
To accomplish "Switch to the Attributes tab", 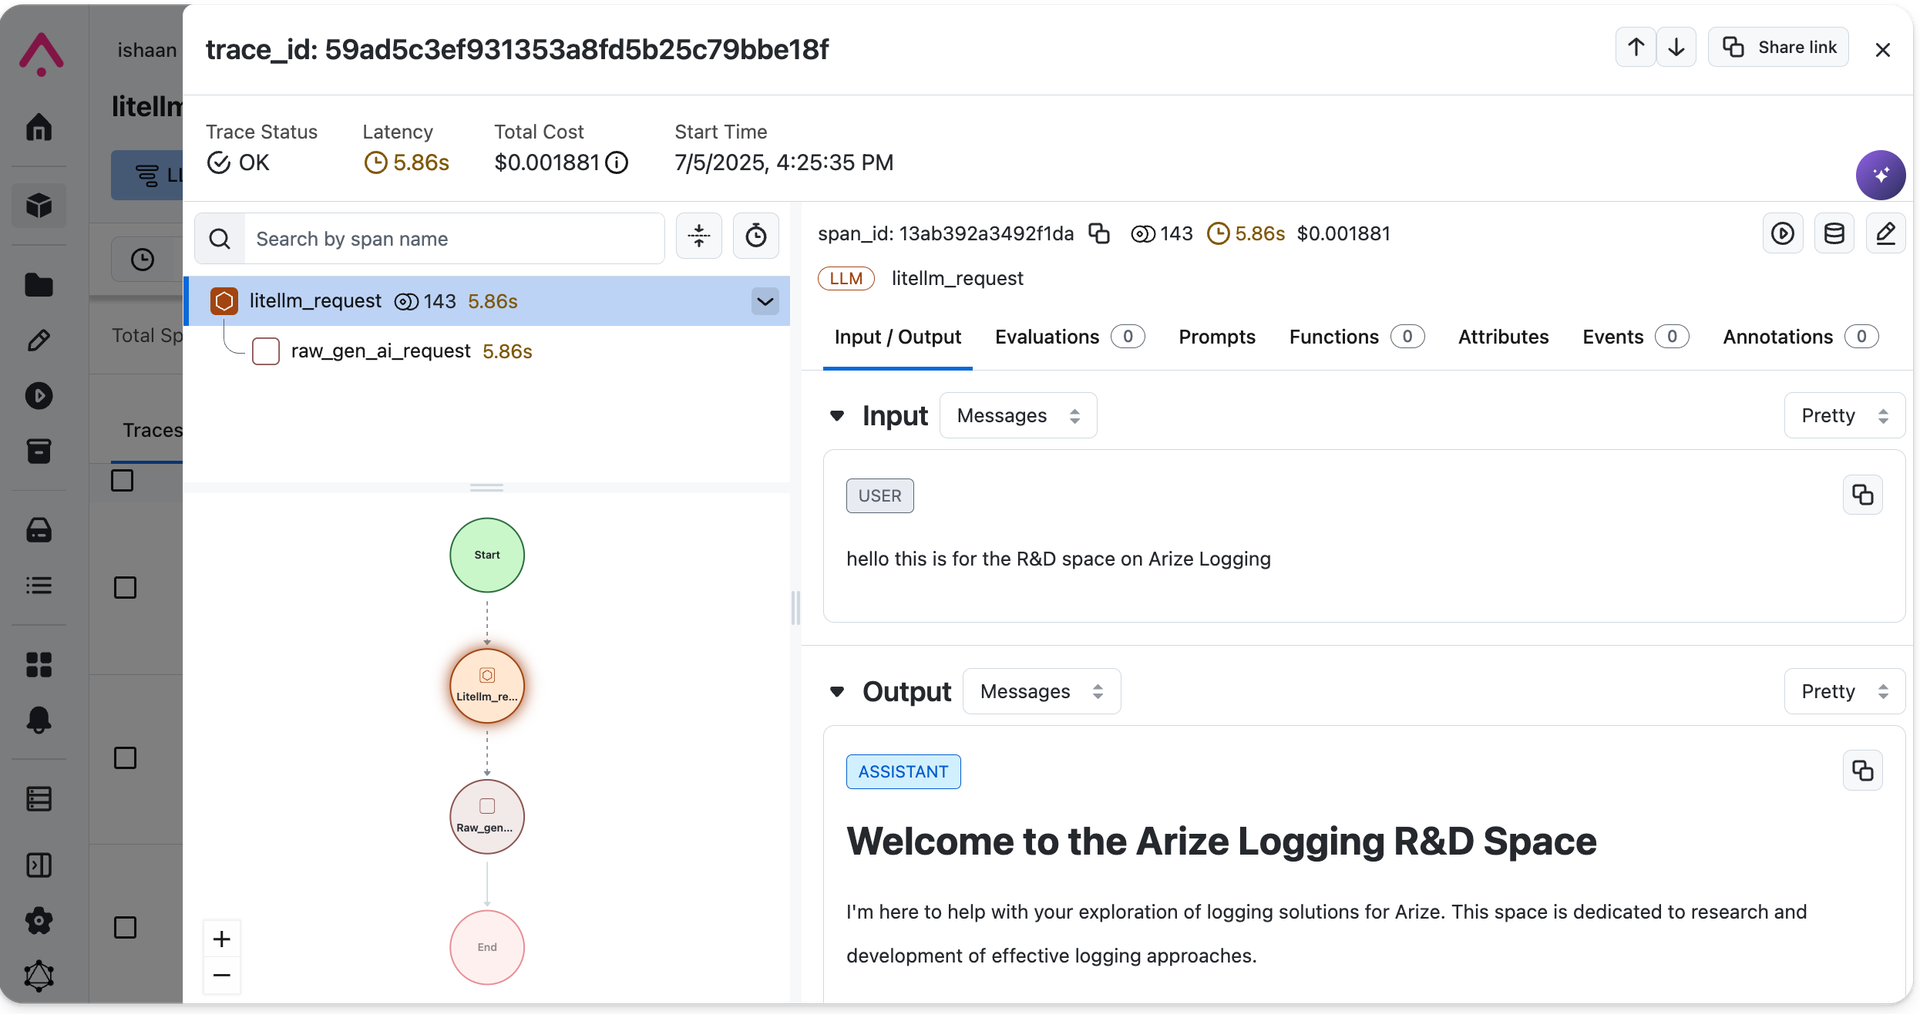I will click(x=1504, y=337).
